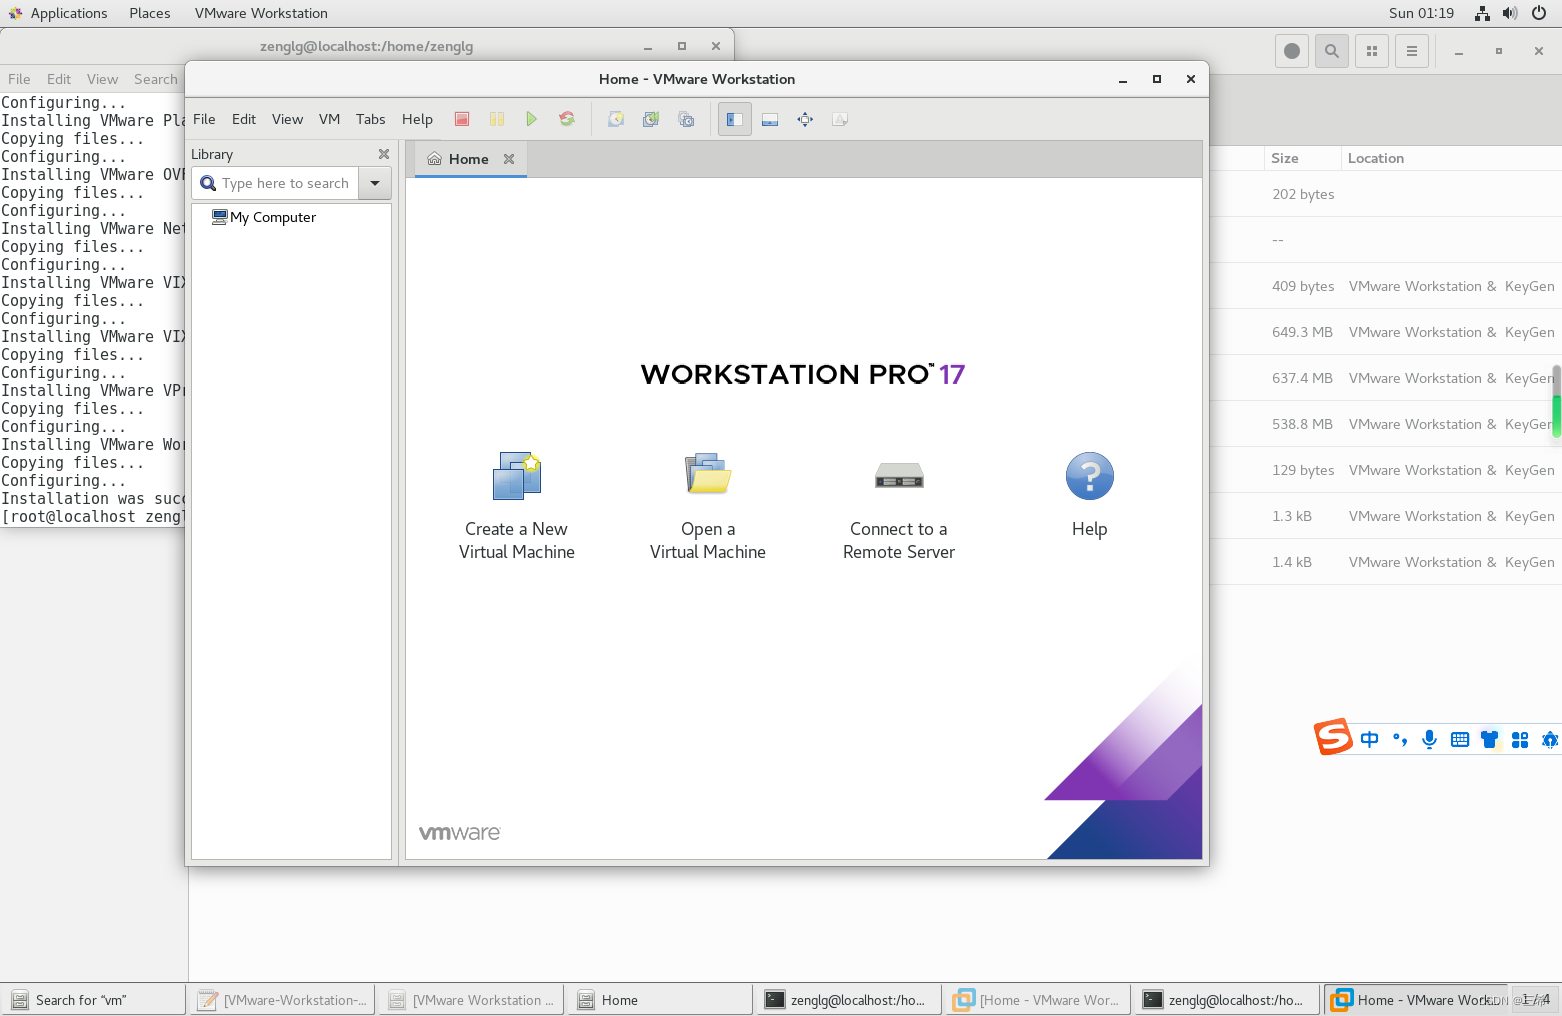Power on the virtual machine
The image size is (1562, 1016).
[x=532, y=118]
